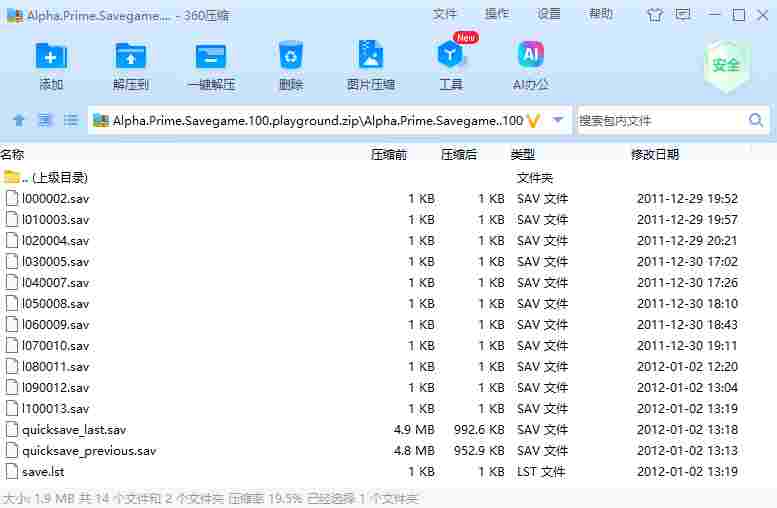The height and width of the screenshot is (508, 777).
Task: Open the 图片压缩 image compression tool
Action: pos(371,56)
